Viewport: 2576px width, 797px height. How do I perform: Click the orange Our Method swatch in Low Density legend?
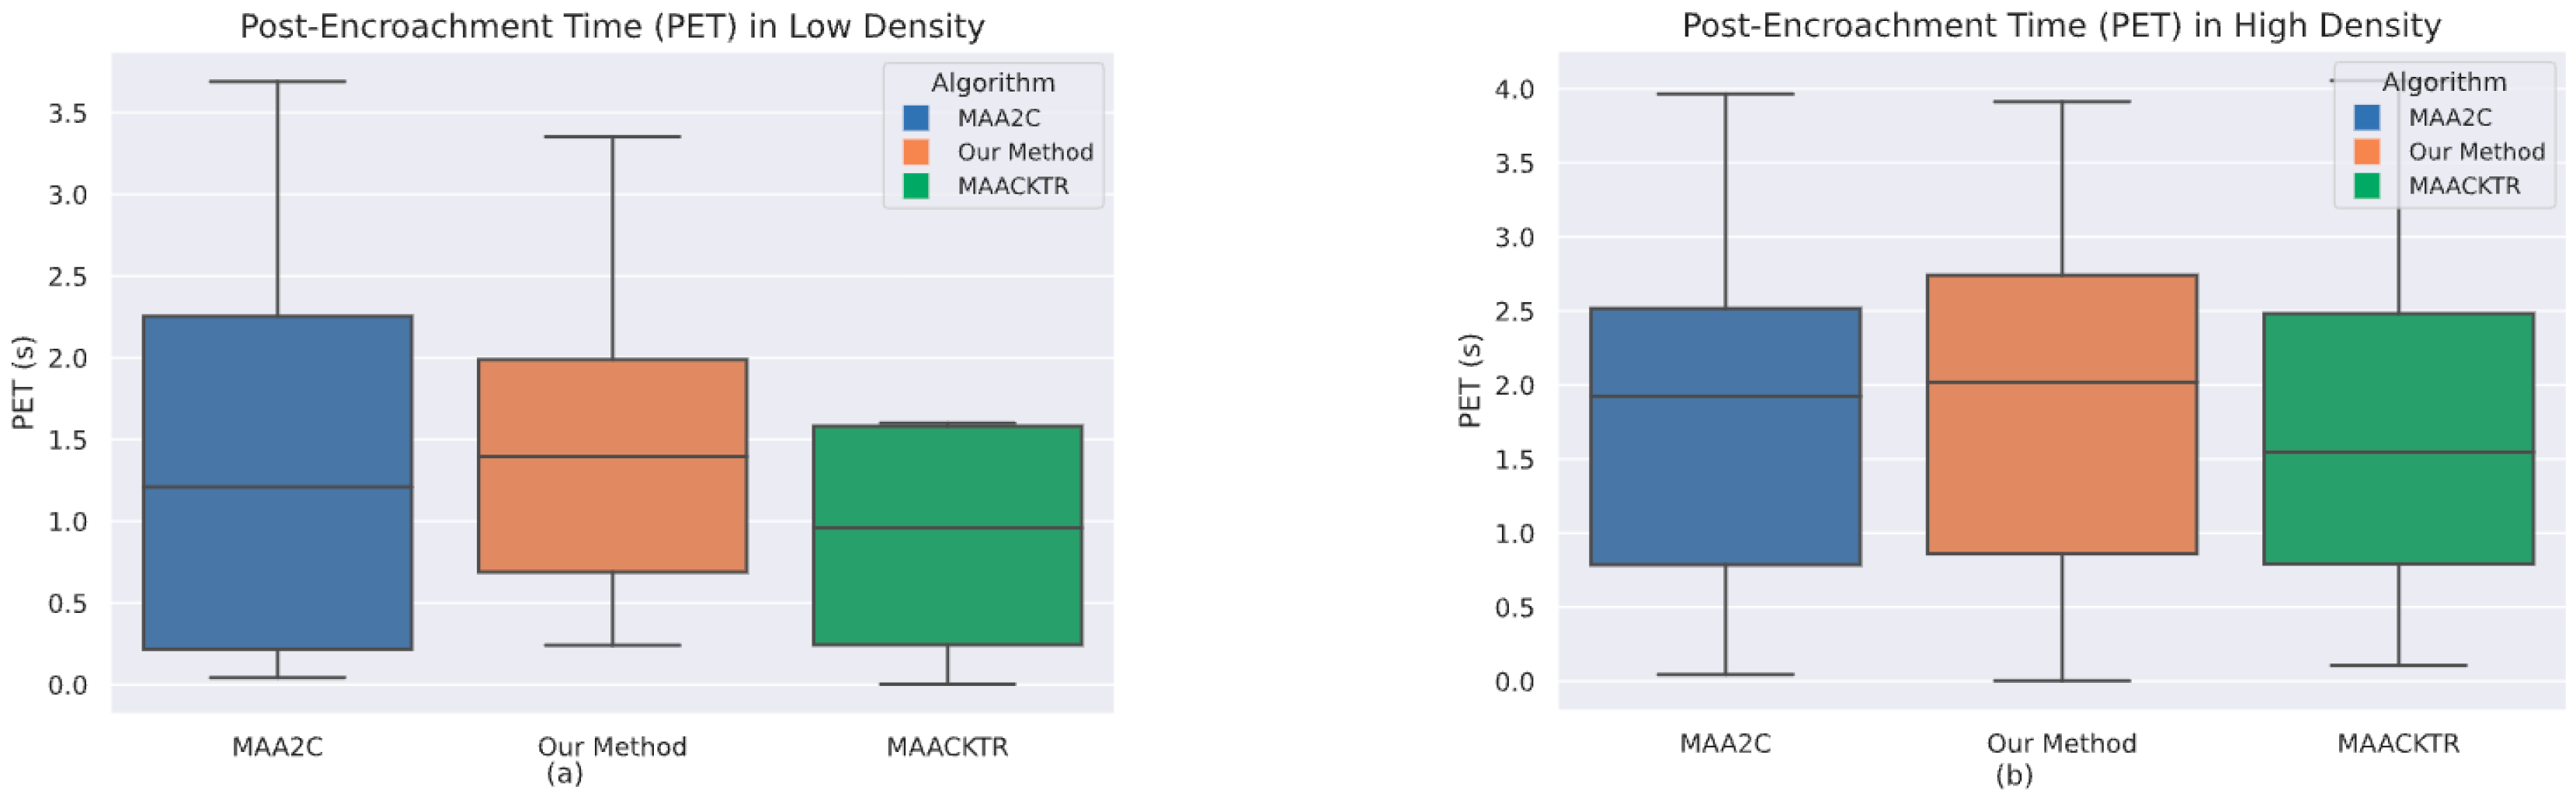(x=916, y=152)
